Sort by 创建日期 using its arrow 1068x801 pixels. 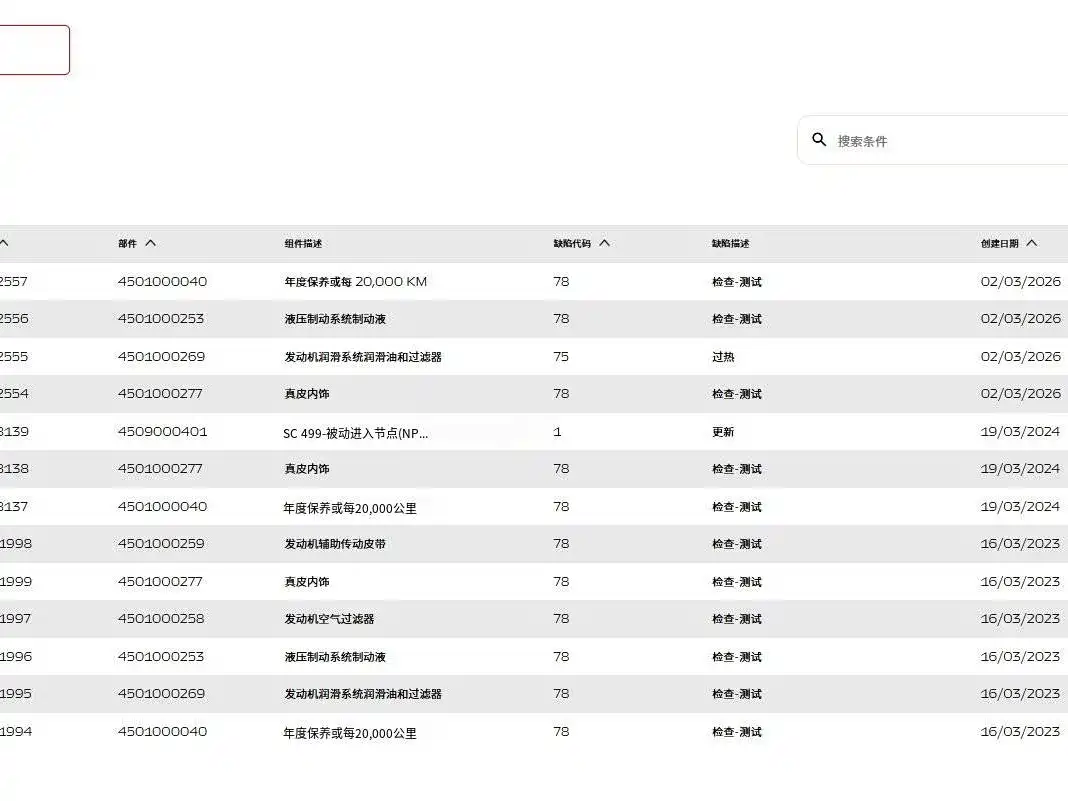1032,243
